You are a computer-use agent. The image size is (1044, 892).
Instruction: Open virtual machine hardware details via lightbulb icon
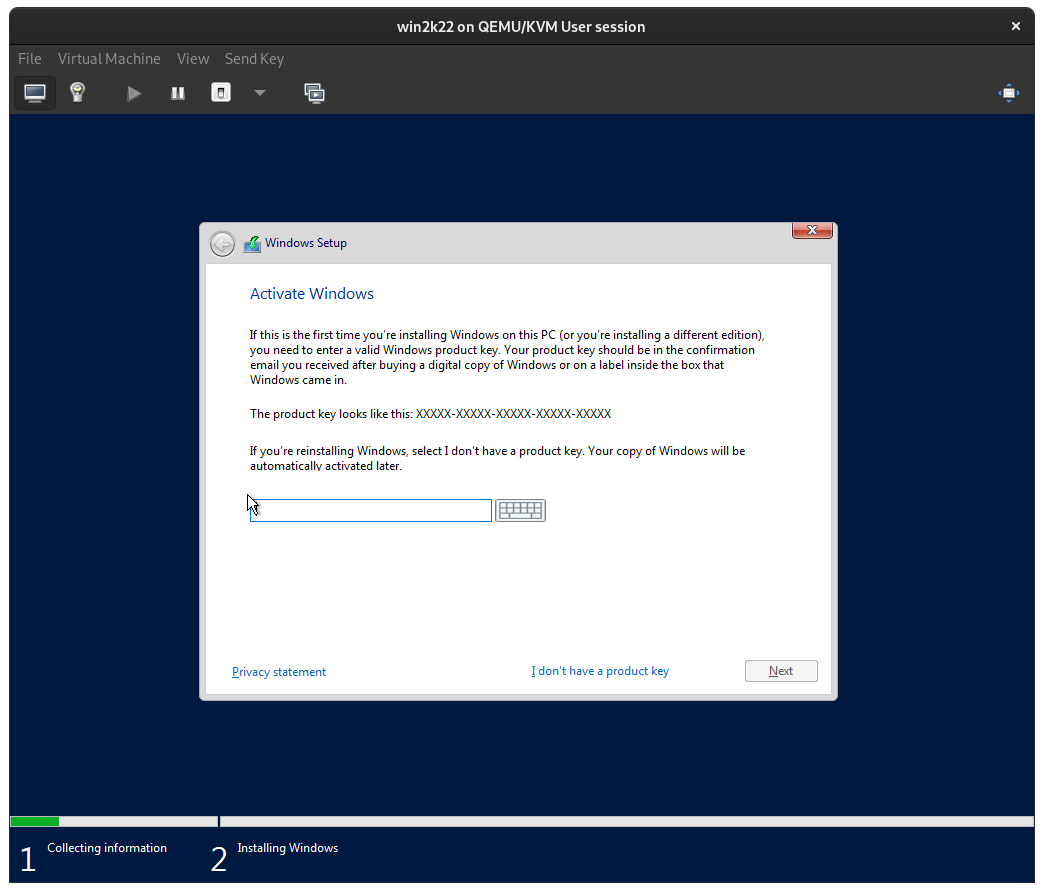point(77,92)
